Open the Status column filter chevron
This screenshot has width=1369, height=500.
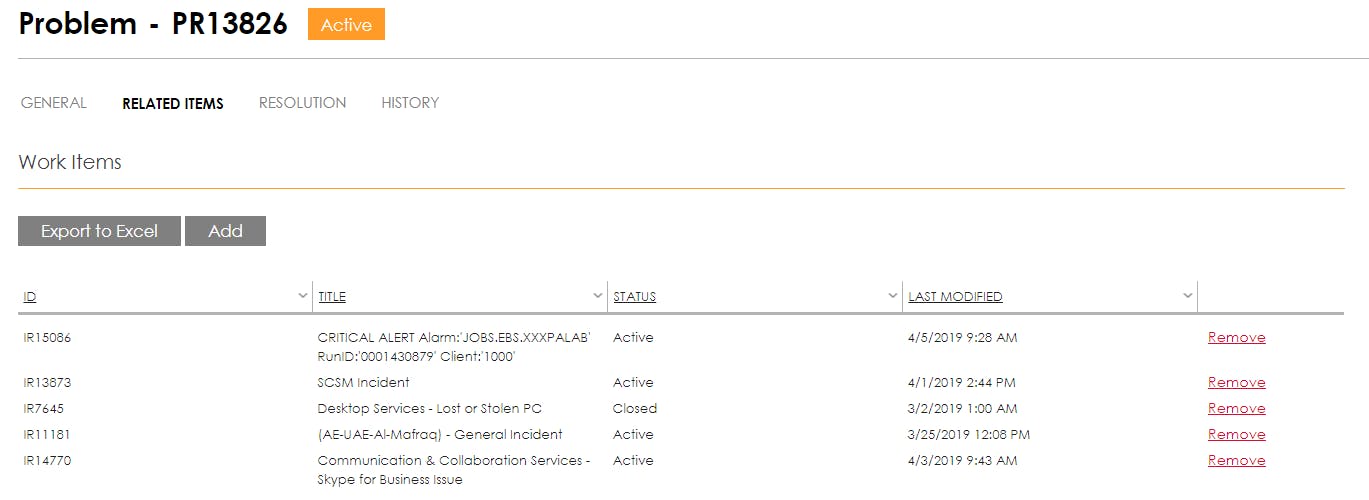(893, 295)
